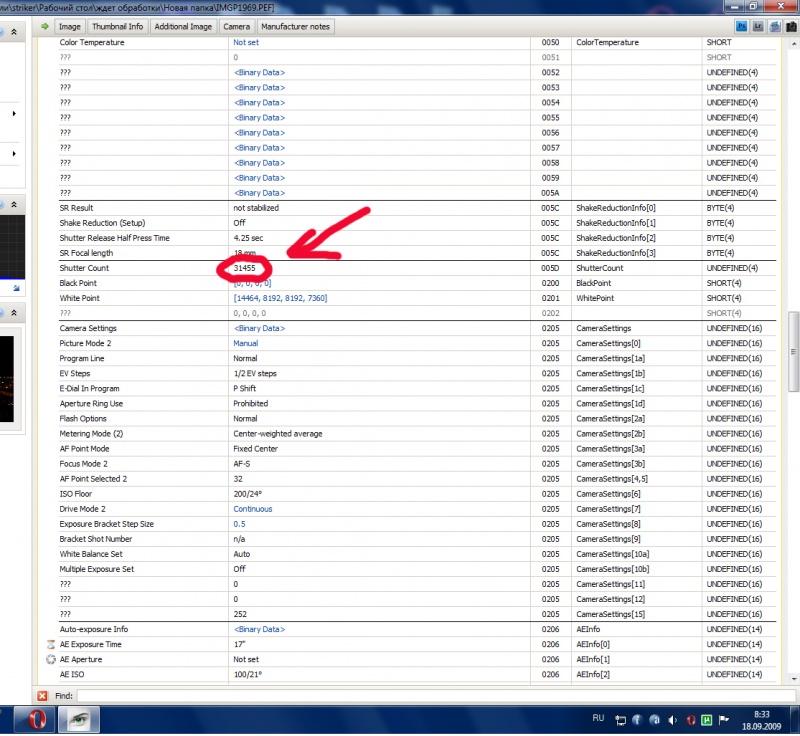Click the vertical scrollbar thumb
The width and height of the screenshot is (800, 736).
click(794, 340)
